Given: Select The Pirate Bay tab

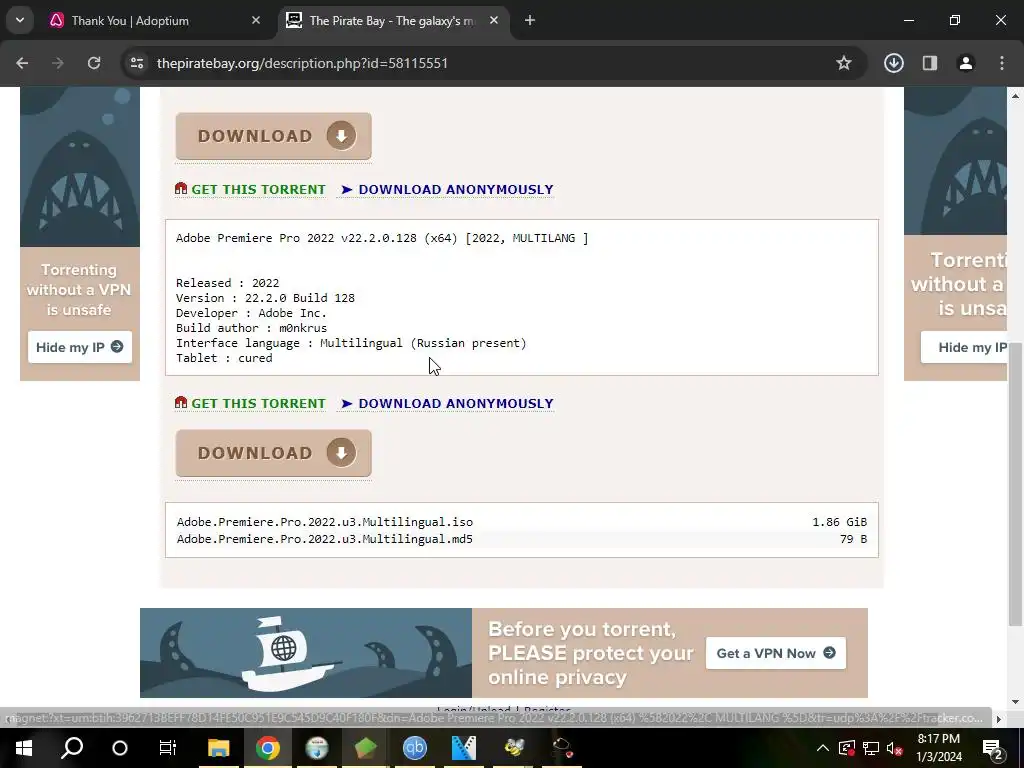Looking at the screenshot, I should (392, 21).
